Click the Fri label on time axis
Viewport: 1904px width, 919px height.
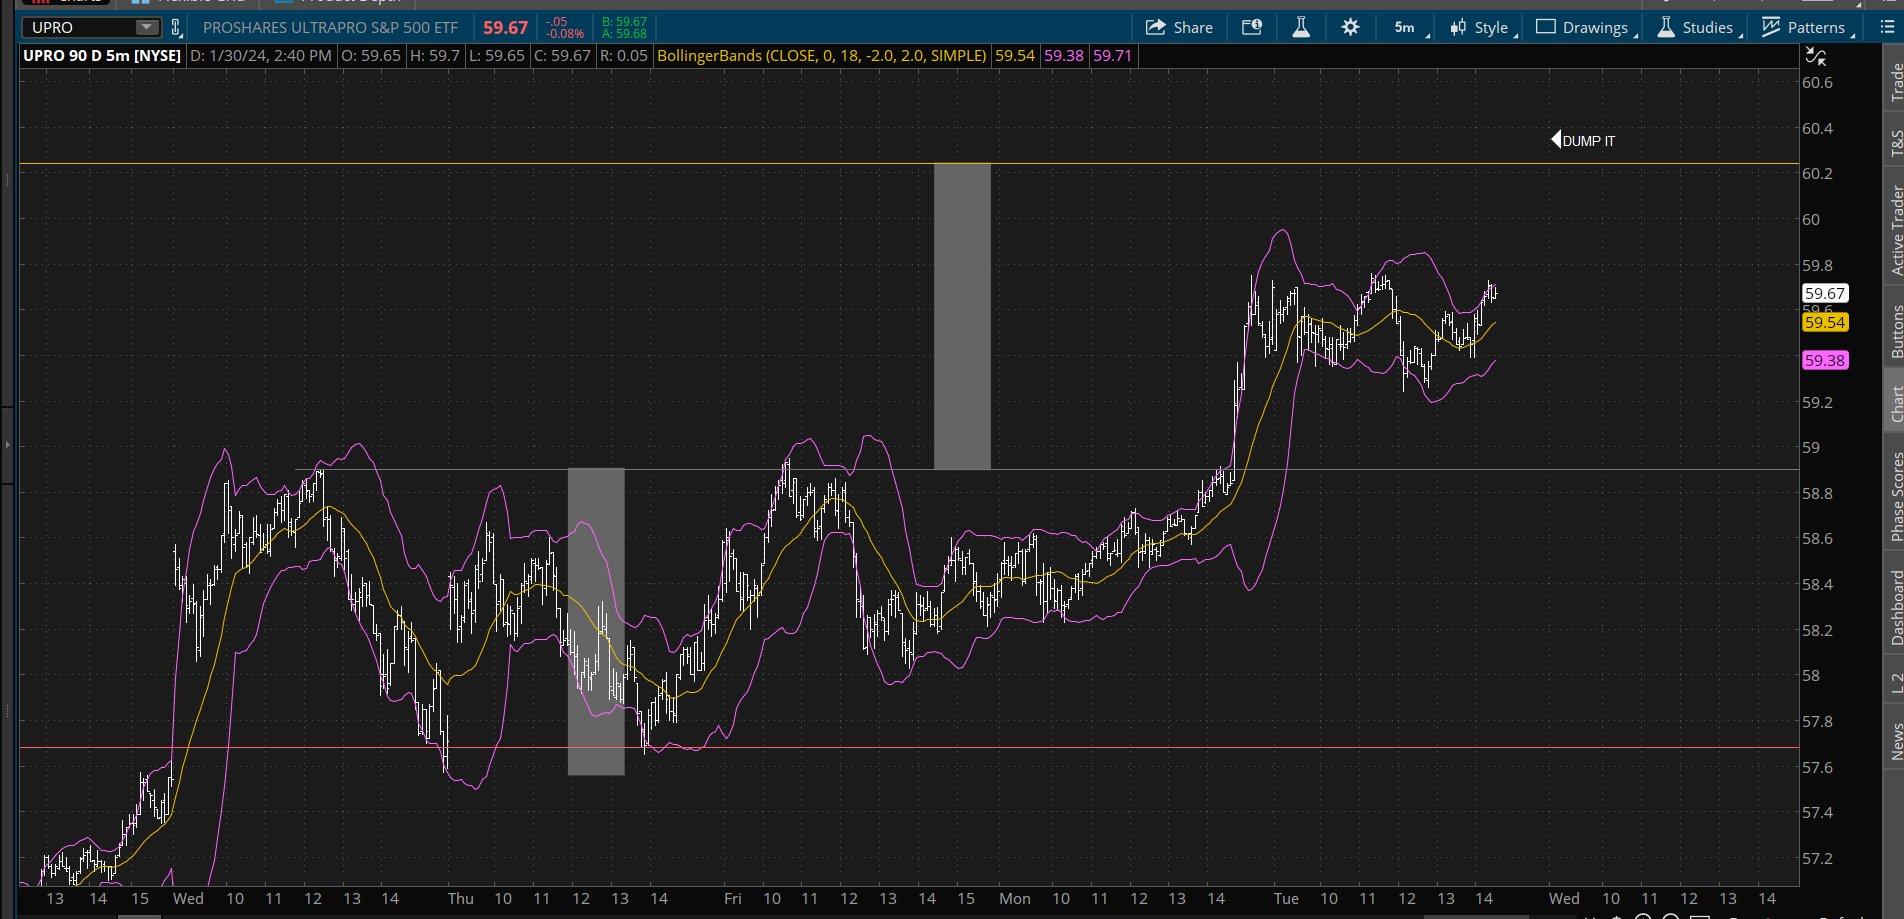(x=733, y=898)
